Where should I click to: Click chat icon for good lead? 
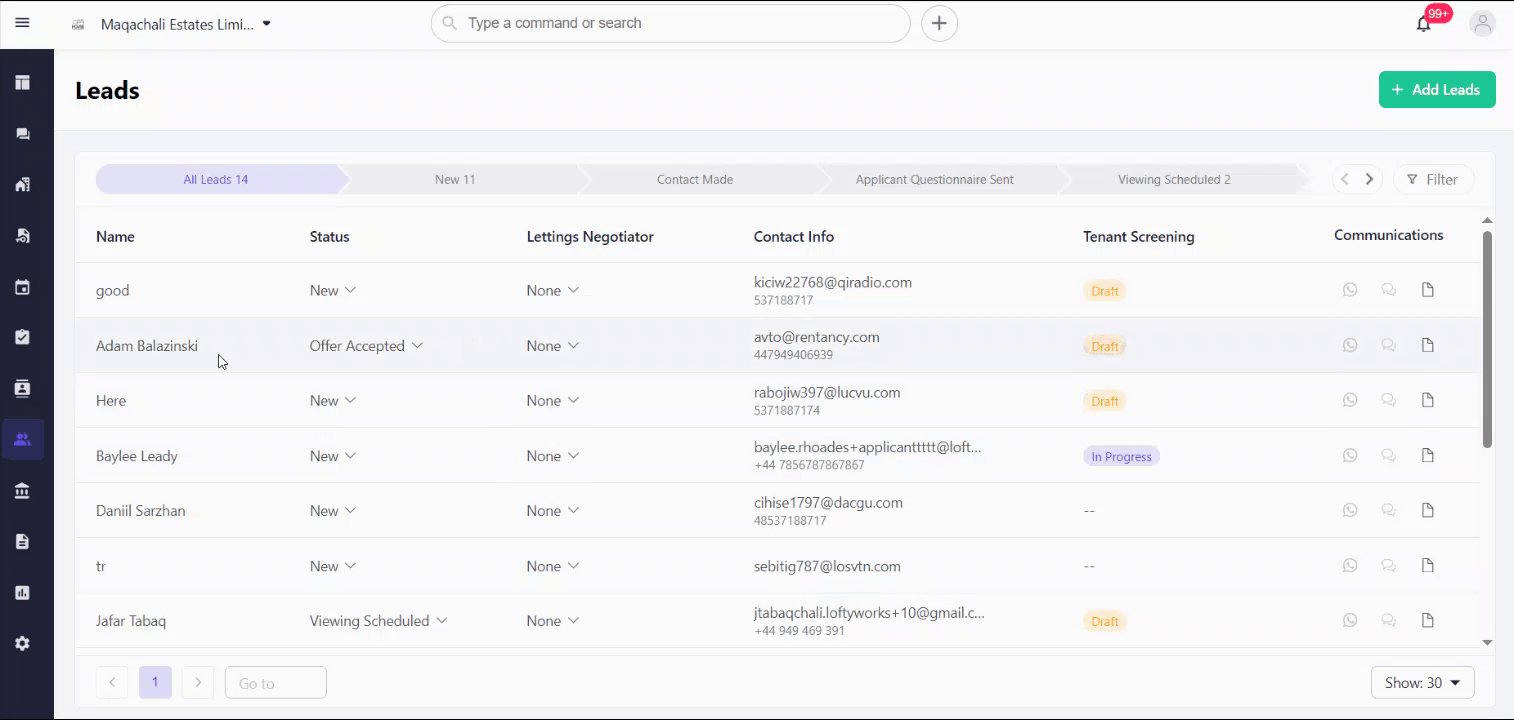(1388, 290)
